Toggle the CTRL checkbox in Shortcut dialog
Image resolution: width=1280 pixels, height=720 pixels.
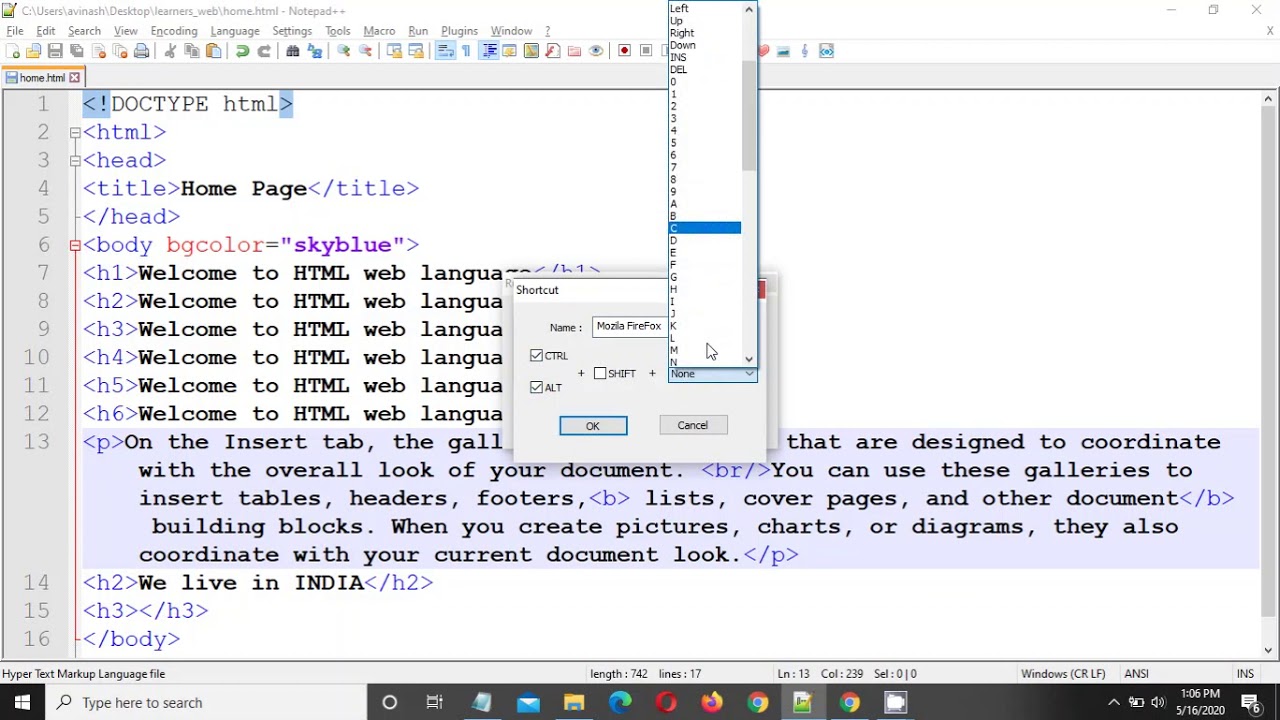(x=537, y=356)
